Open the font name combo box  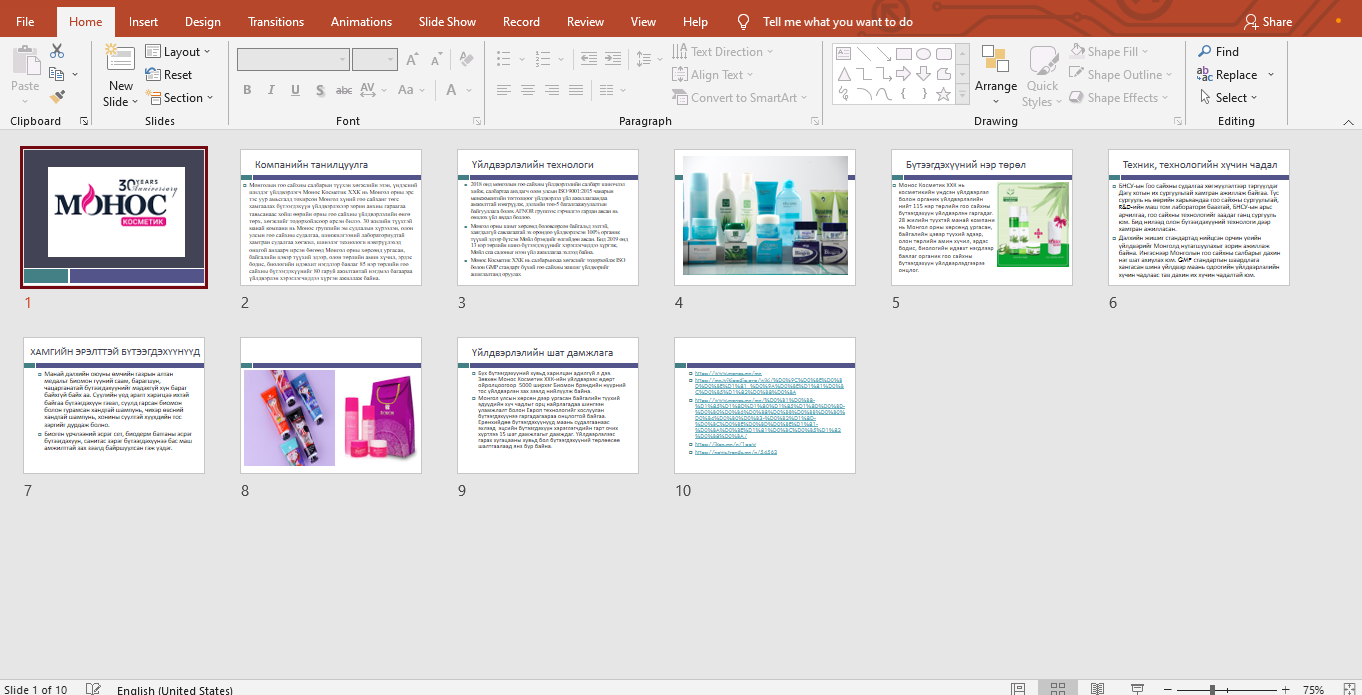coord(292,59)
